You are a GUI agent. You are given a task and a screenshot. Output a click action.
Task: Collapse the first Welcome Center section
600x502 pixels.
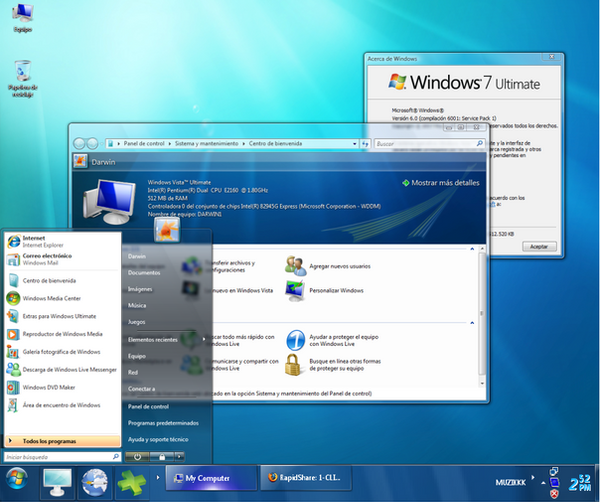(472, 249)
